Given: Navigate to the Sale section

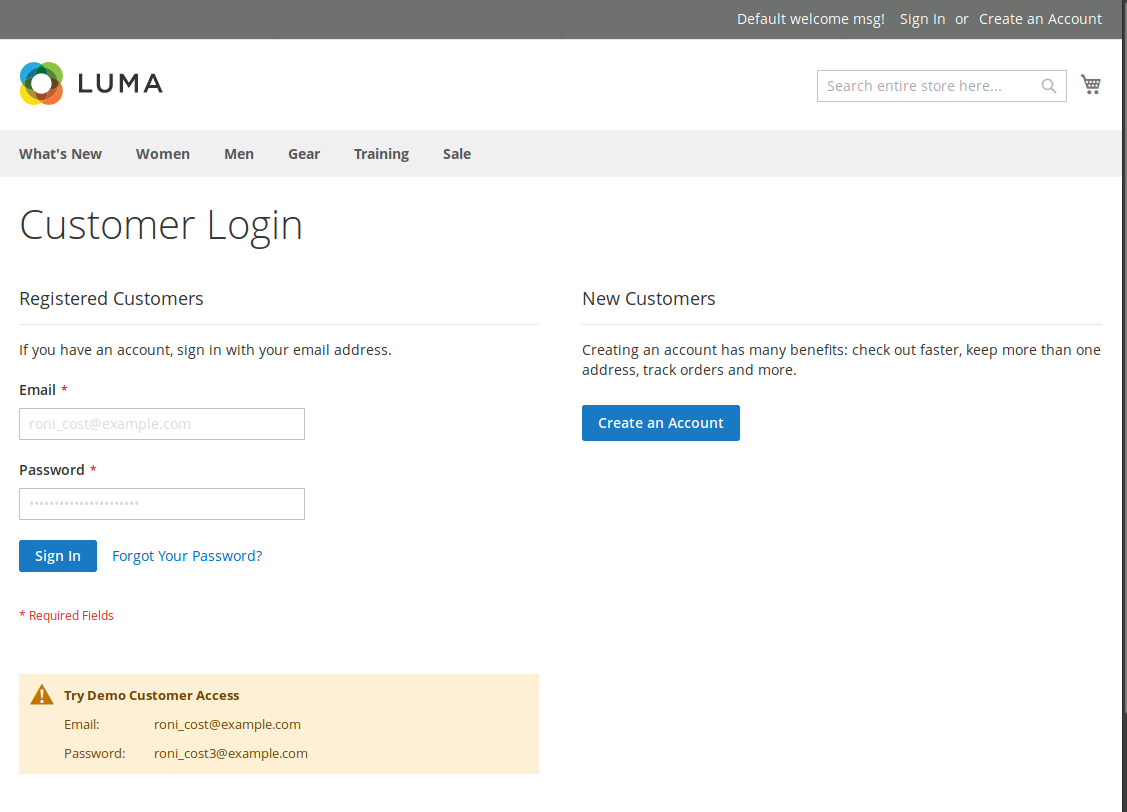Looking at the screenshot, I should [457, 154].
